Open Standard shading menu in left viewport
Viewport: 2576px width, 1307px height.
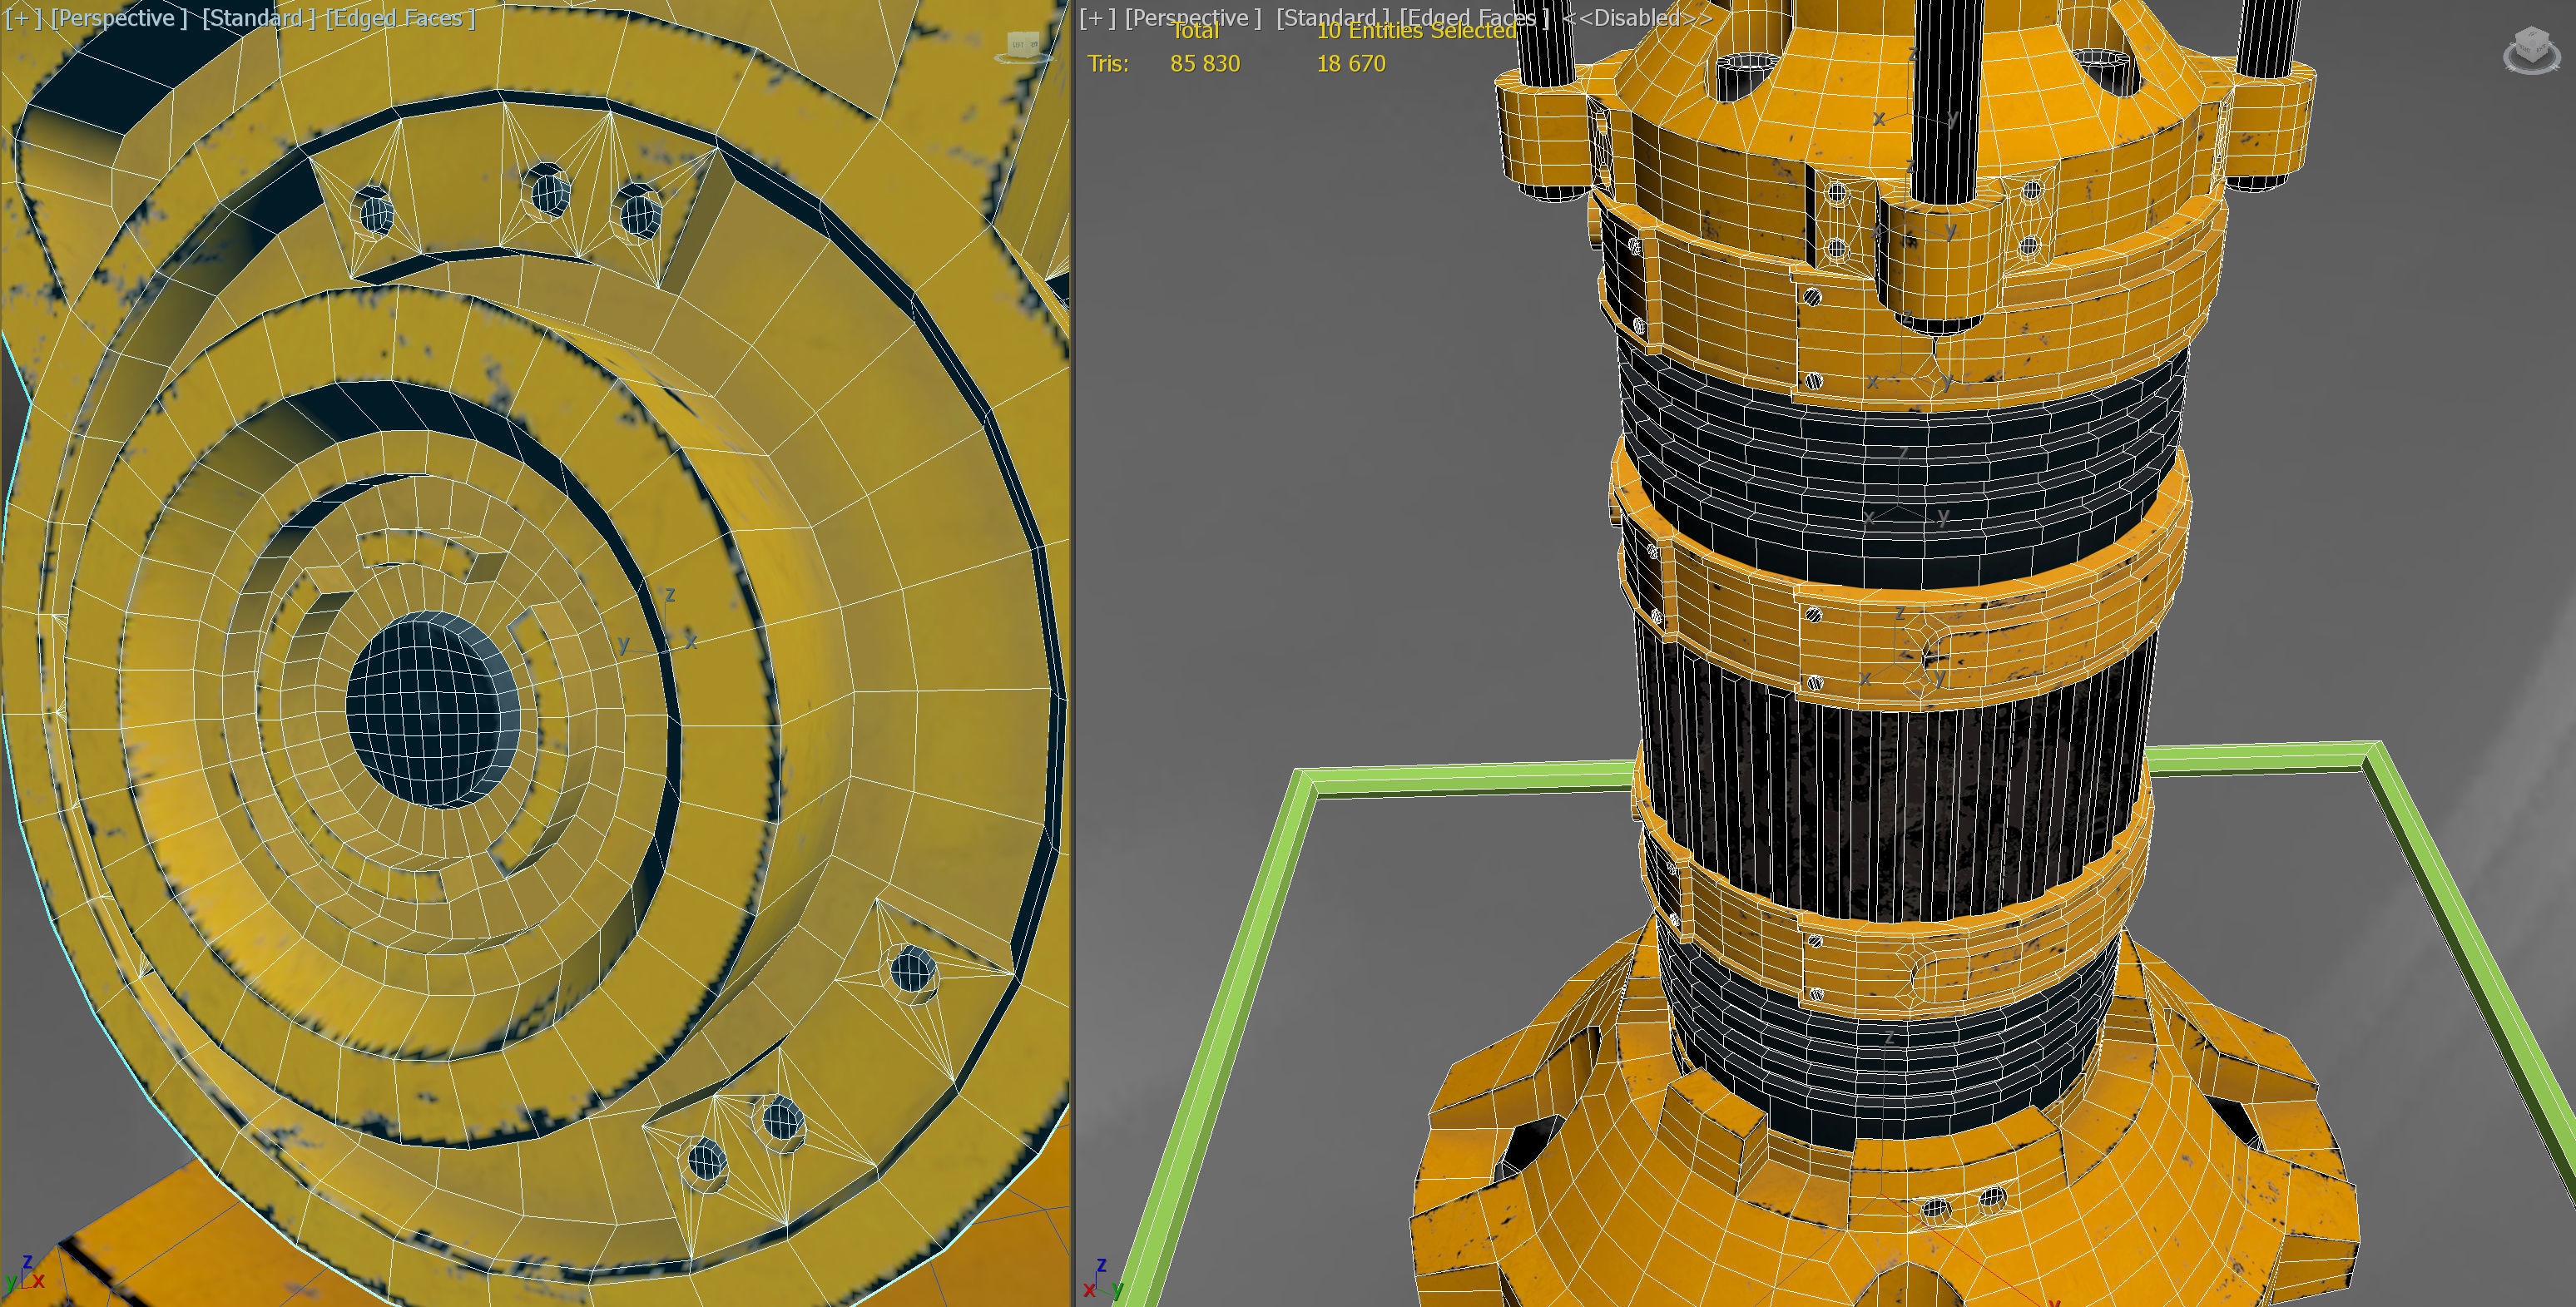tap(258, 18)
